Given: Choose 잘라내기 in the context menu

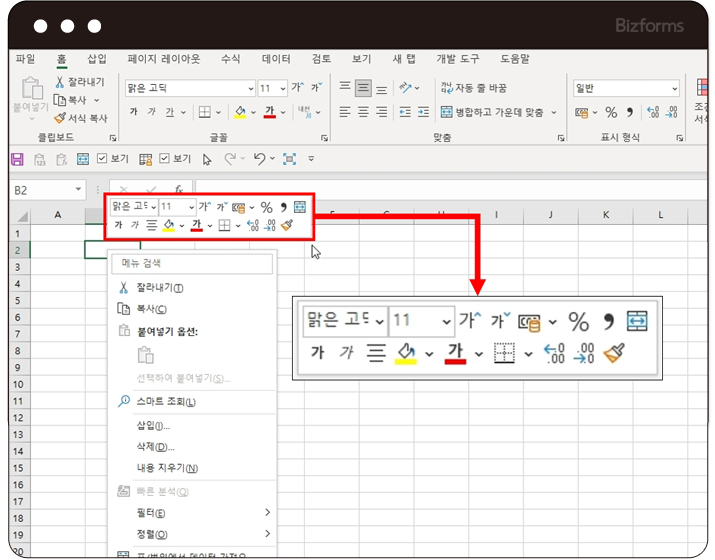Looking at the screenshot, I should (166, 287).
